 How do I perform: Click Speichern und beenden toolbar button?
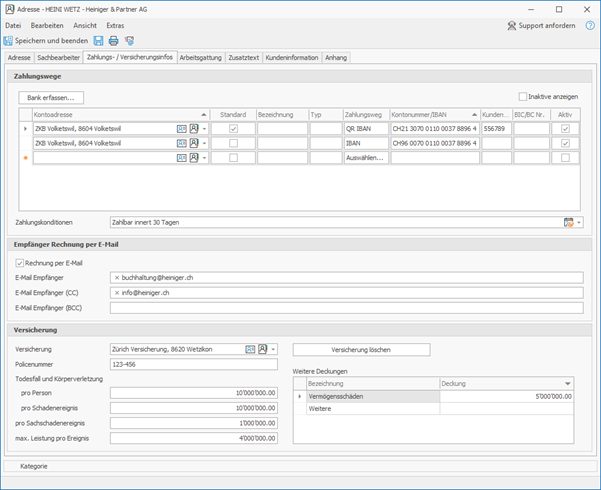pos(46,41)
